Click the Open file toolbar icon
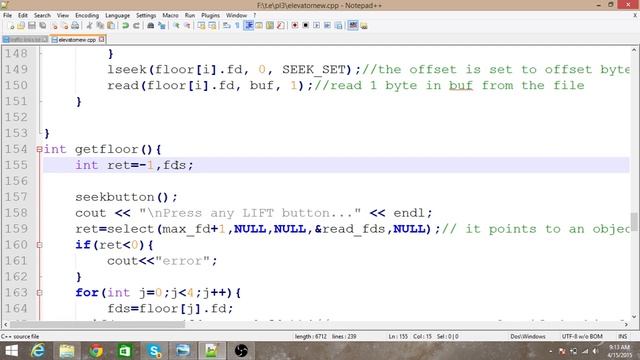The height and width of the screenshot is (360, 640). pyautogui.click(x=21, y=26)
